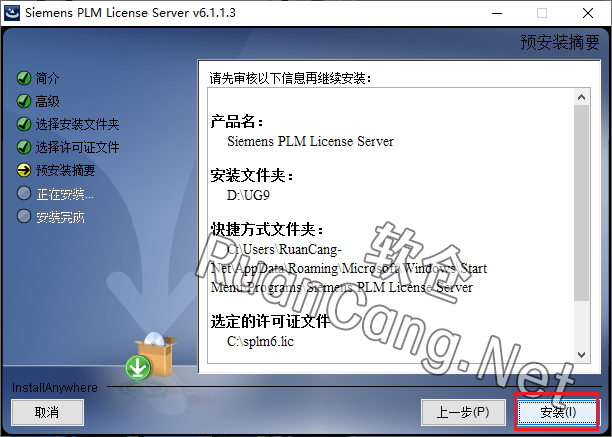Click the 安装(I) button to start installation
Screen dimensions: 612x437
[x=558, y=412]
